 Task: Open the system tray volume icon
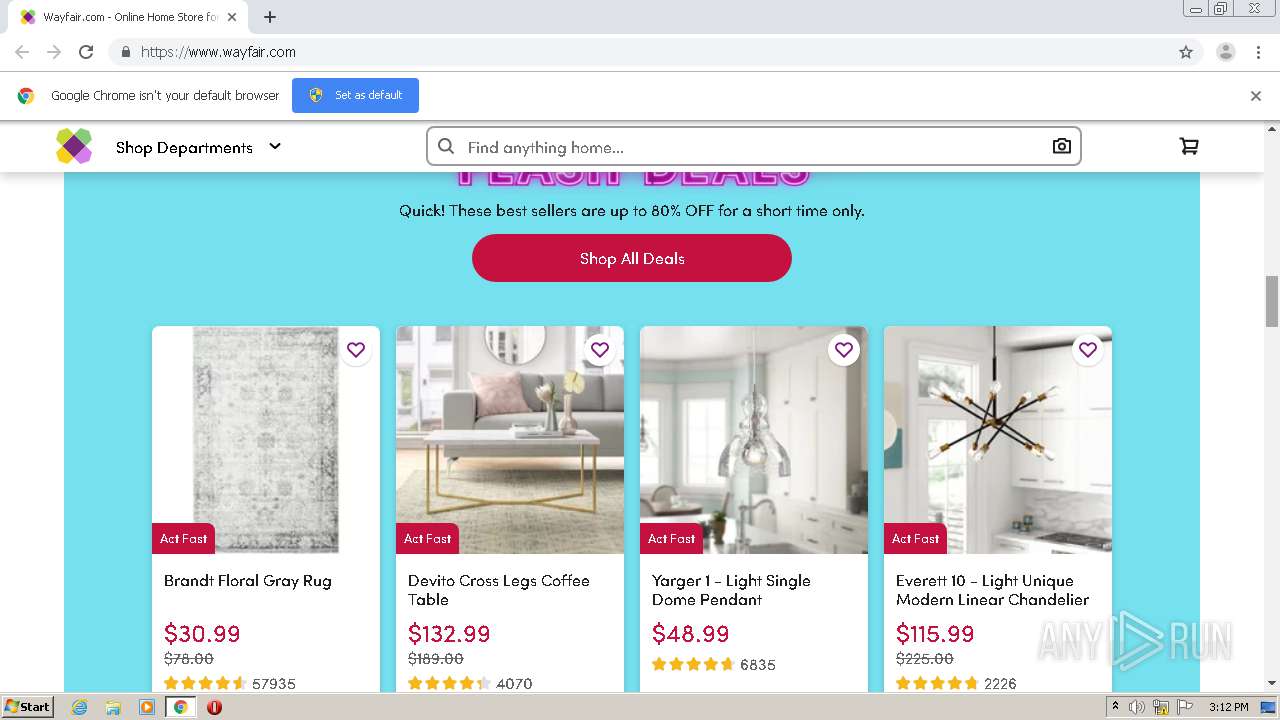click(x=1137, y=707)
